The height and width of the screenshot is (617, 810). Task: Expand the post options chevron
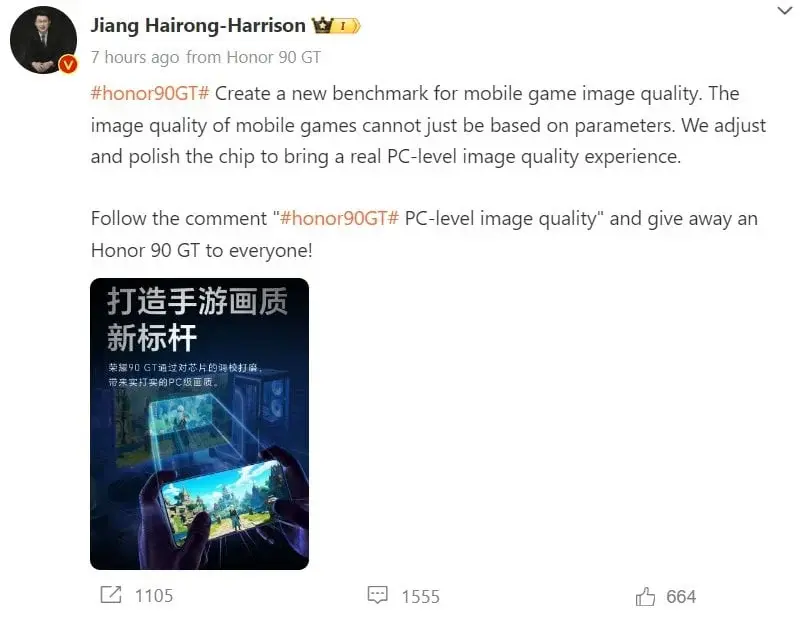click(x=785, y=10)
